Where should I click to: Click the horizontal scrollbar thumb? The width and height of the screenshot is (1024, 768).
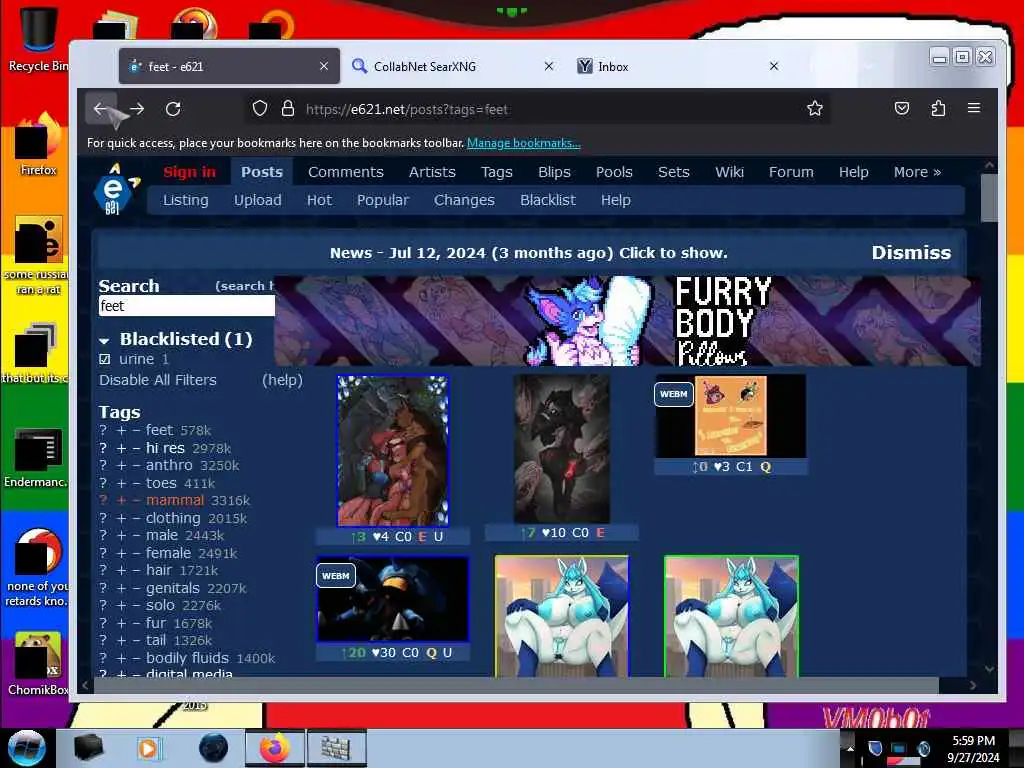pos(516,686)
